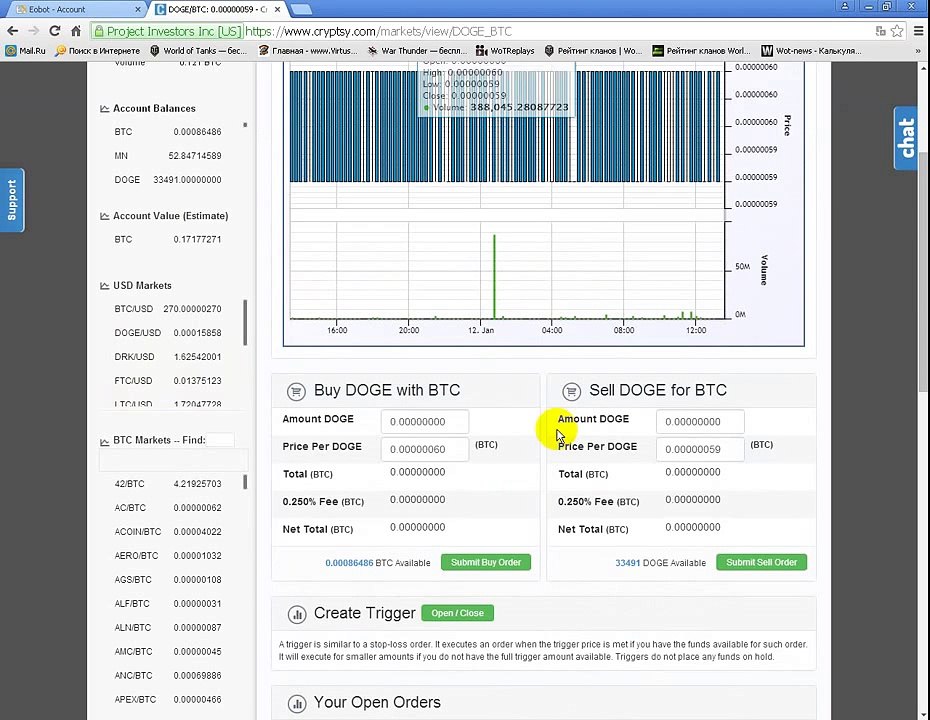Click the Sell DOGE cart icon
Image resolution: width=930 pixels, height=720 pixels.
[571, 391]
